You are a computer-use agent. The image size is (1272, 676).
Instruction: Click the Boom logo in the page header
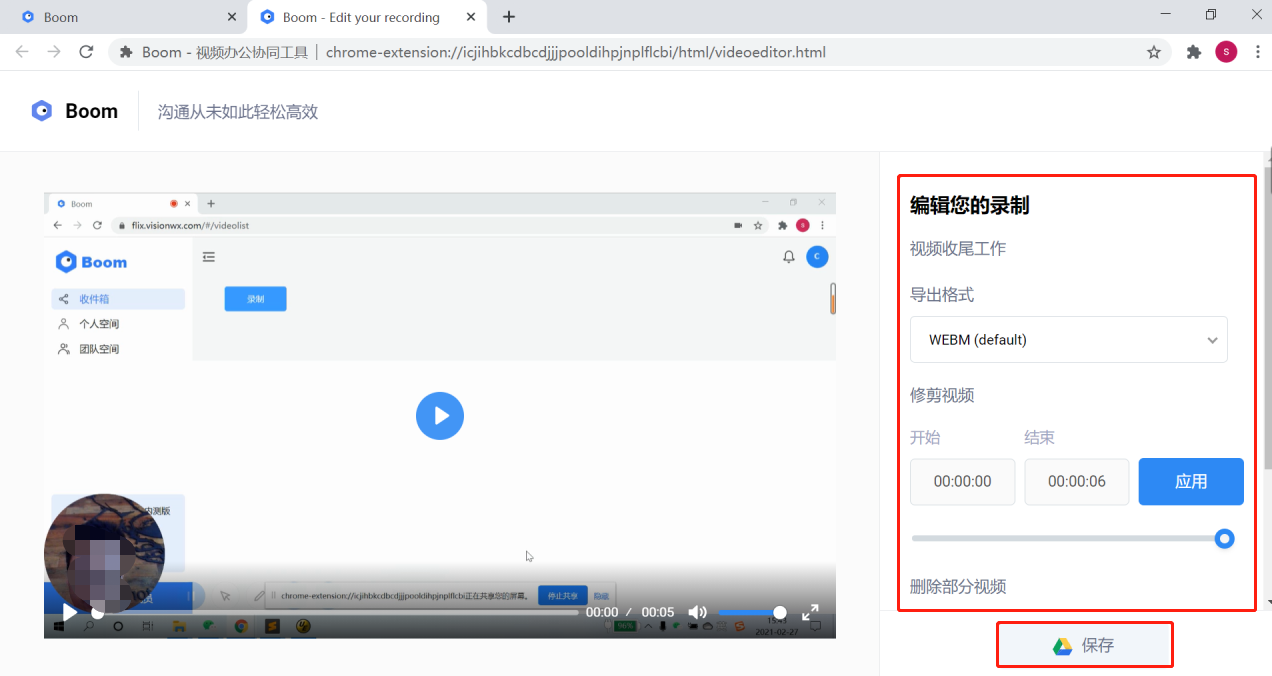[x=74, y=111]
